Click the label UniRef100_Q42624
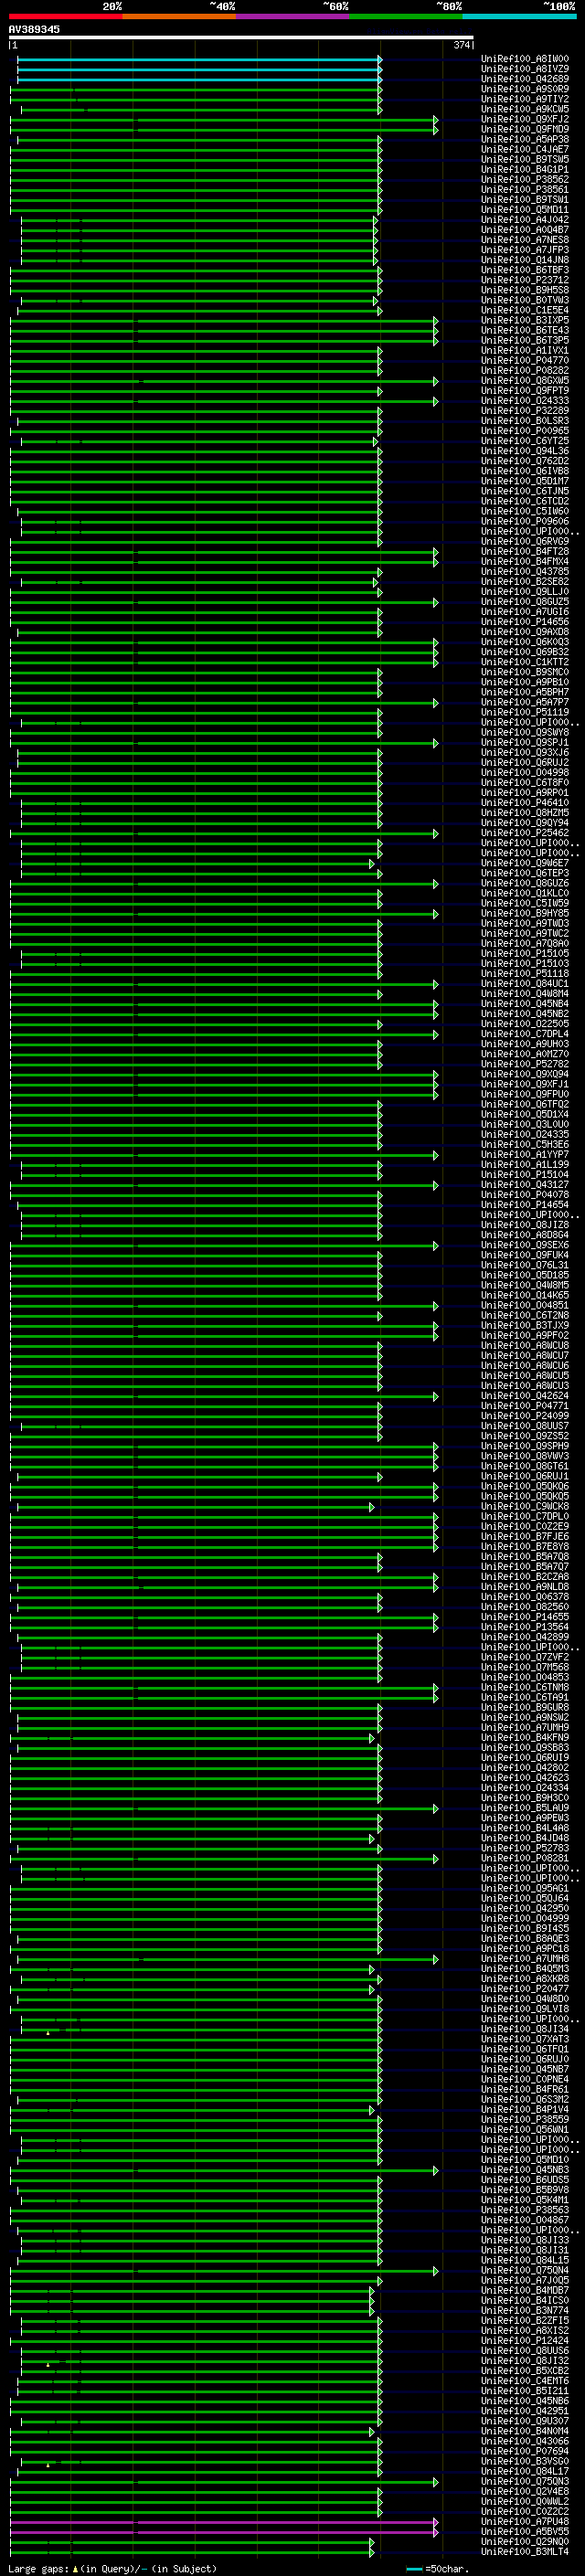 [525, 1395]
